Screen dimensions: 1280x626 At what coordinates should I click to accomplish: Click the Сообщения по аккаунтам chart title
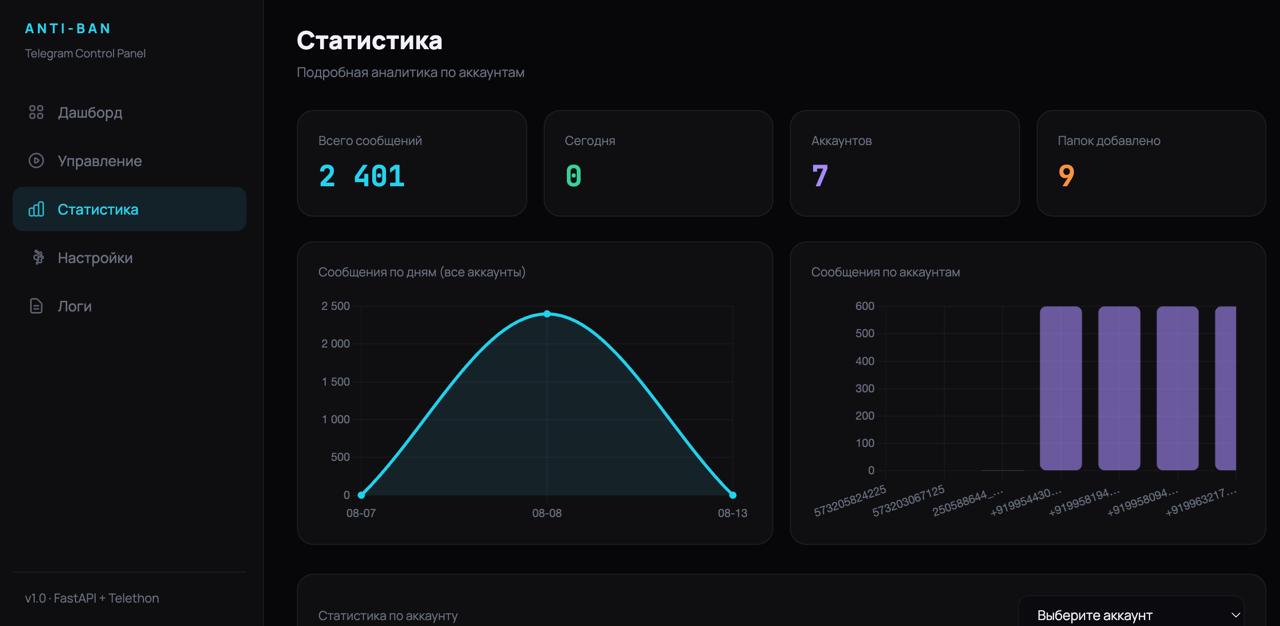tap(886, 272)
